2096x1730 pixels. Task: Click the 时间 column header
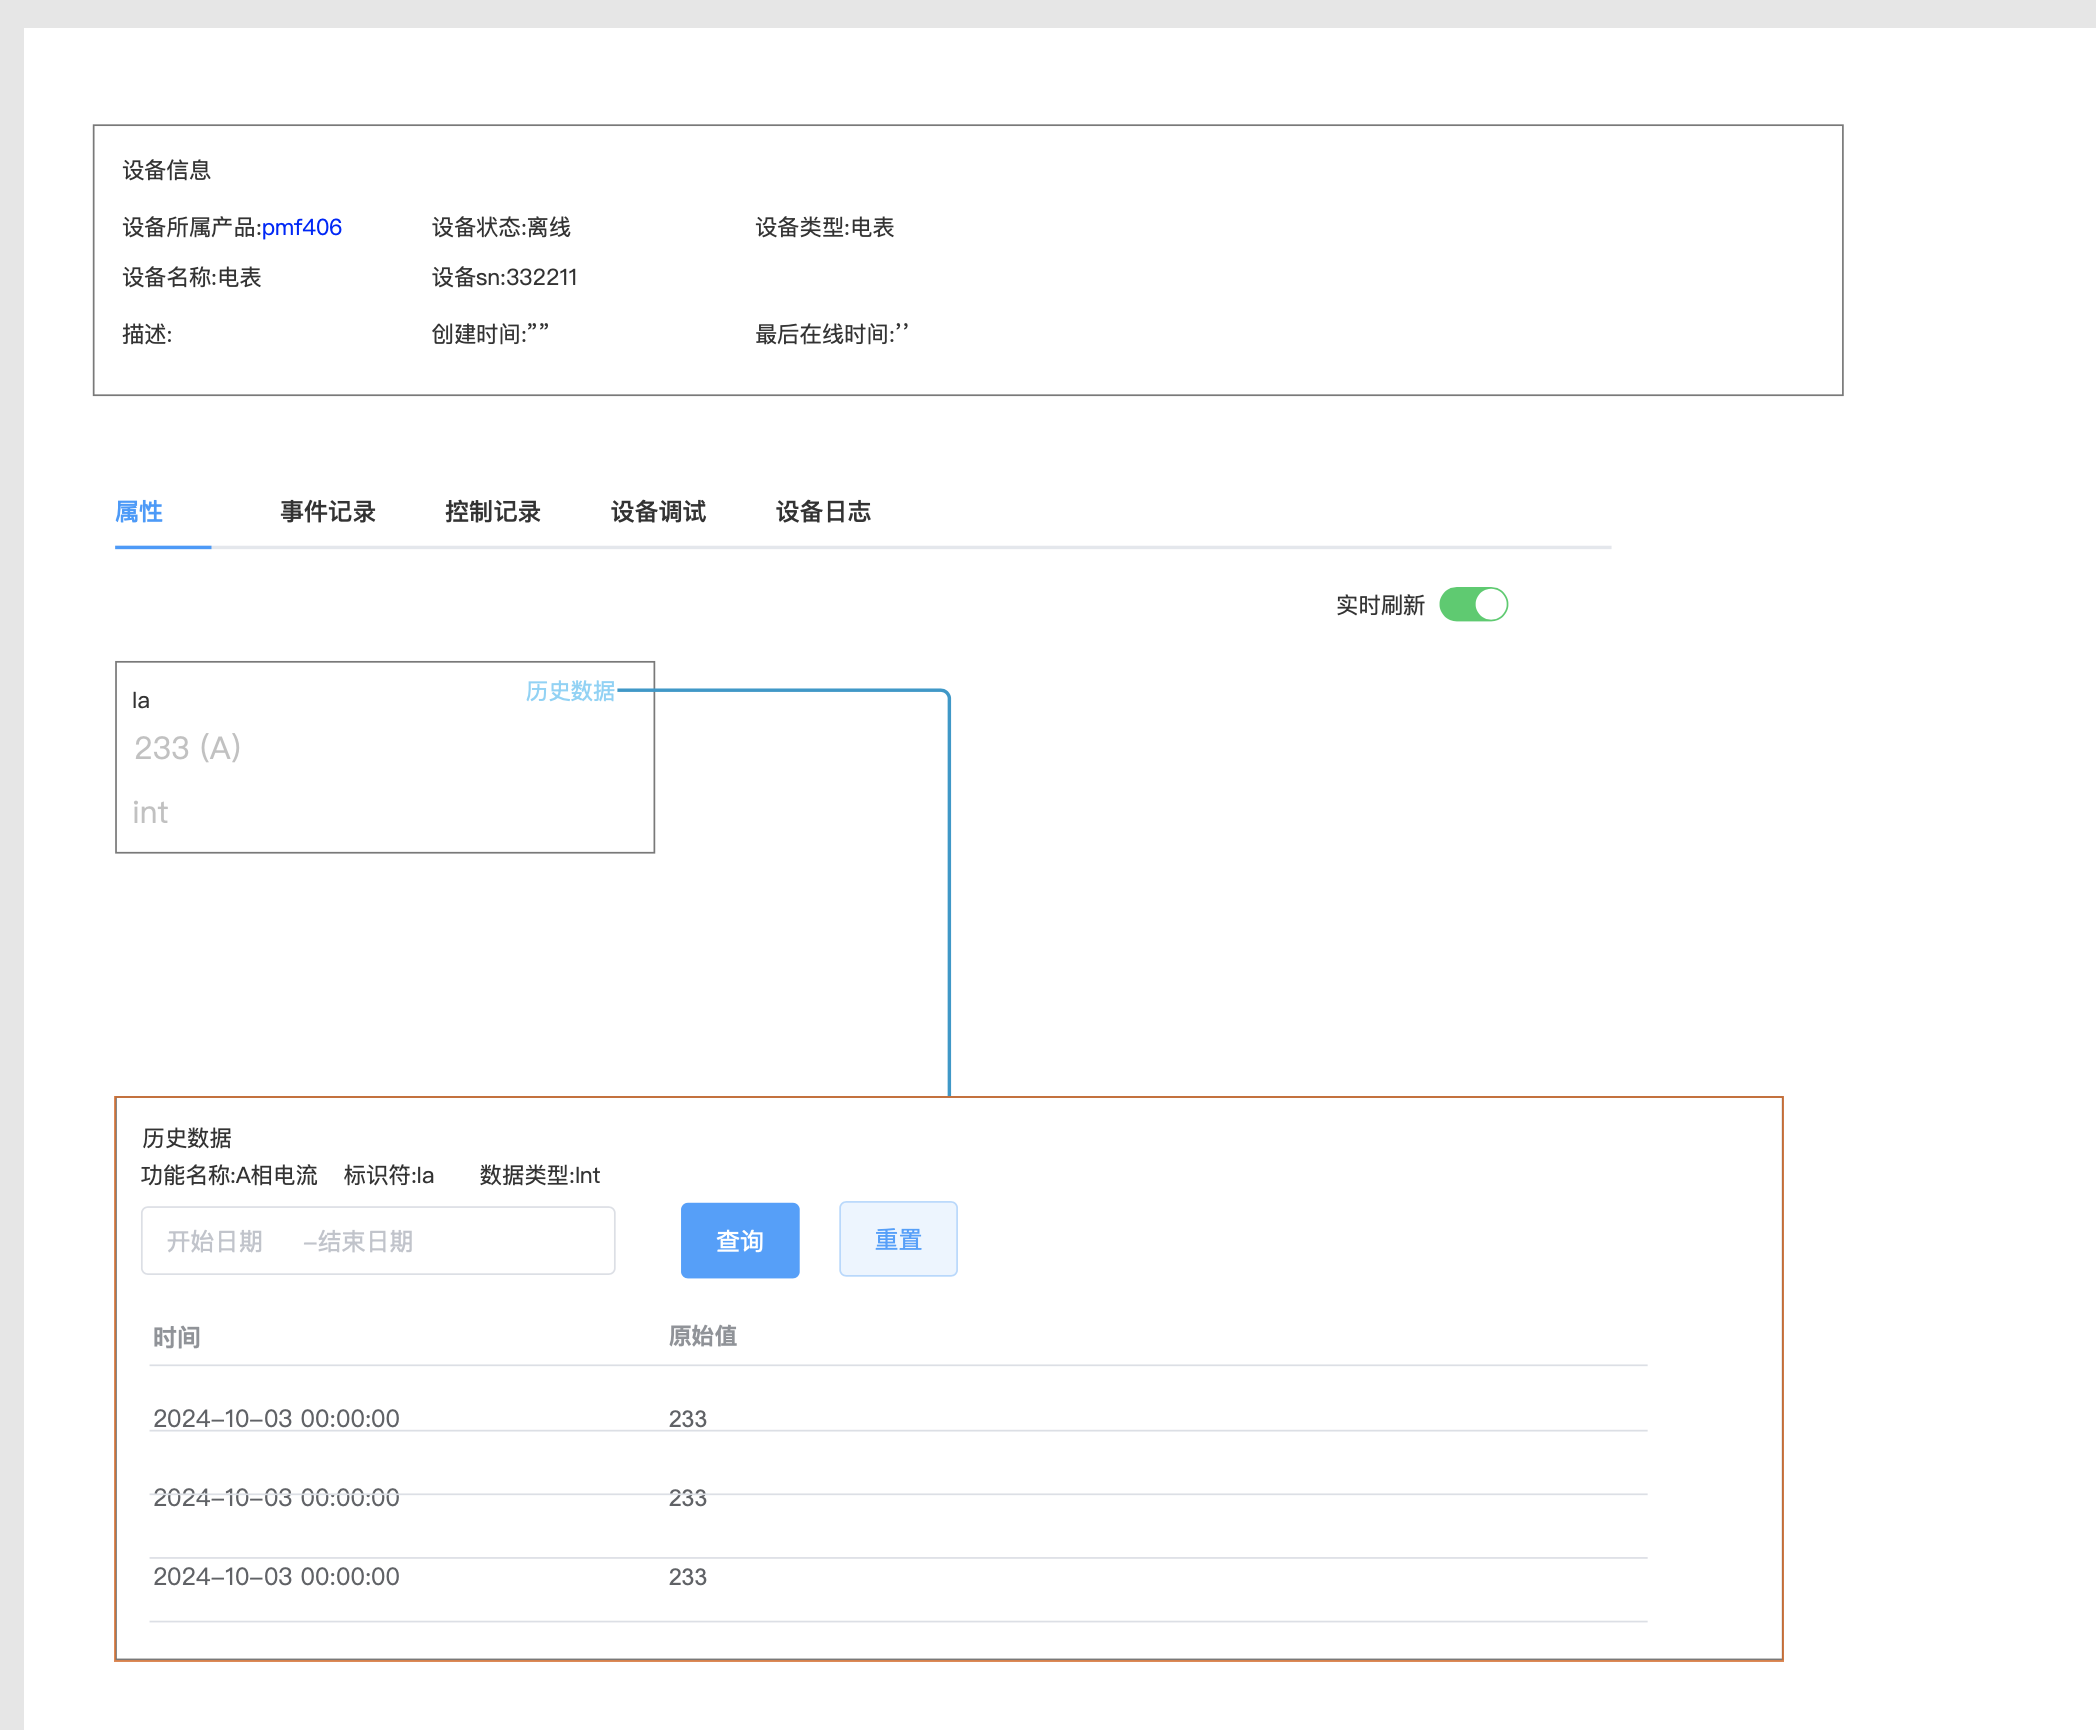(177, 1337)
